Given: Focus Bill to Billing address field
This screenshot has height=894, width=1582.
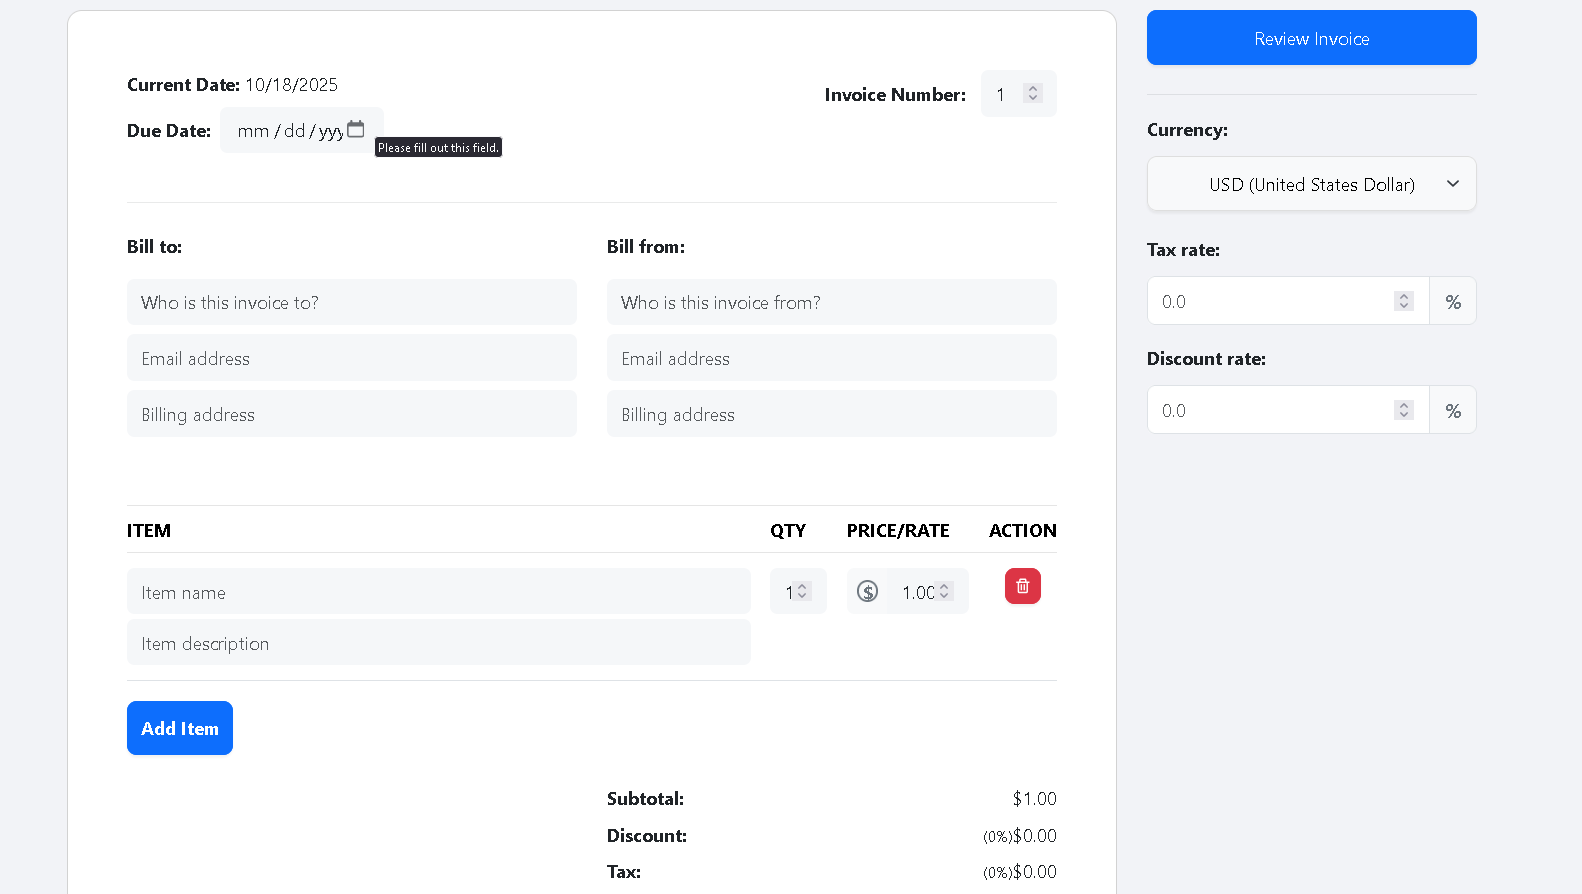Looking at the screenshot, I should [352, 414].
